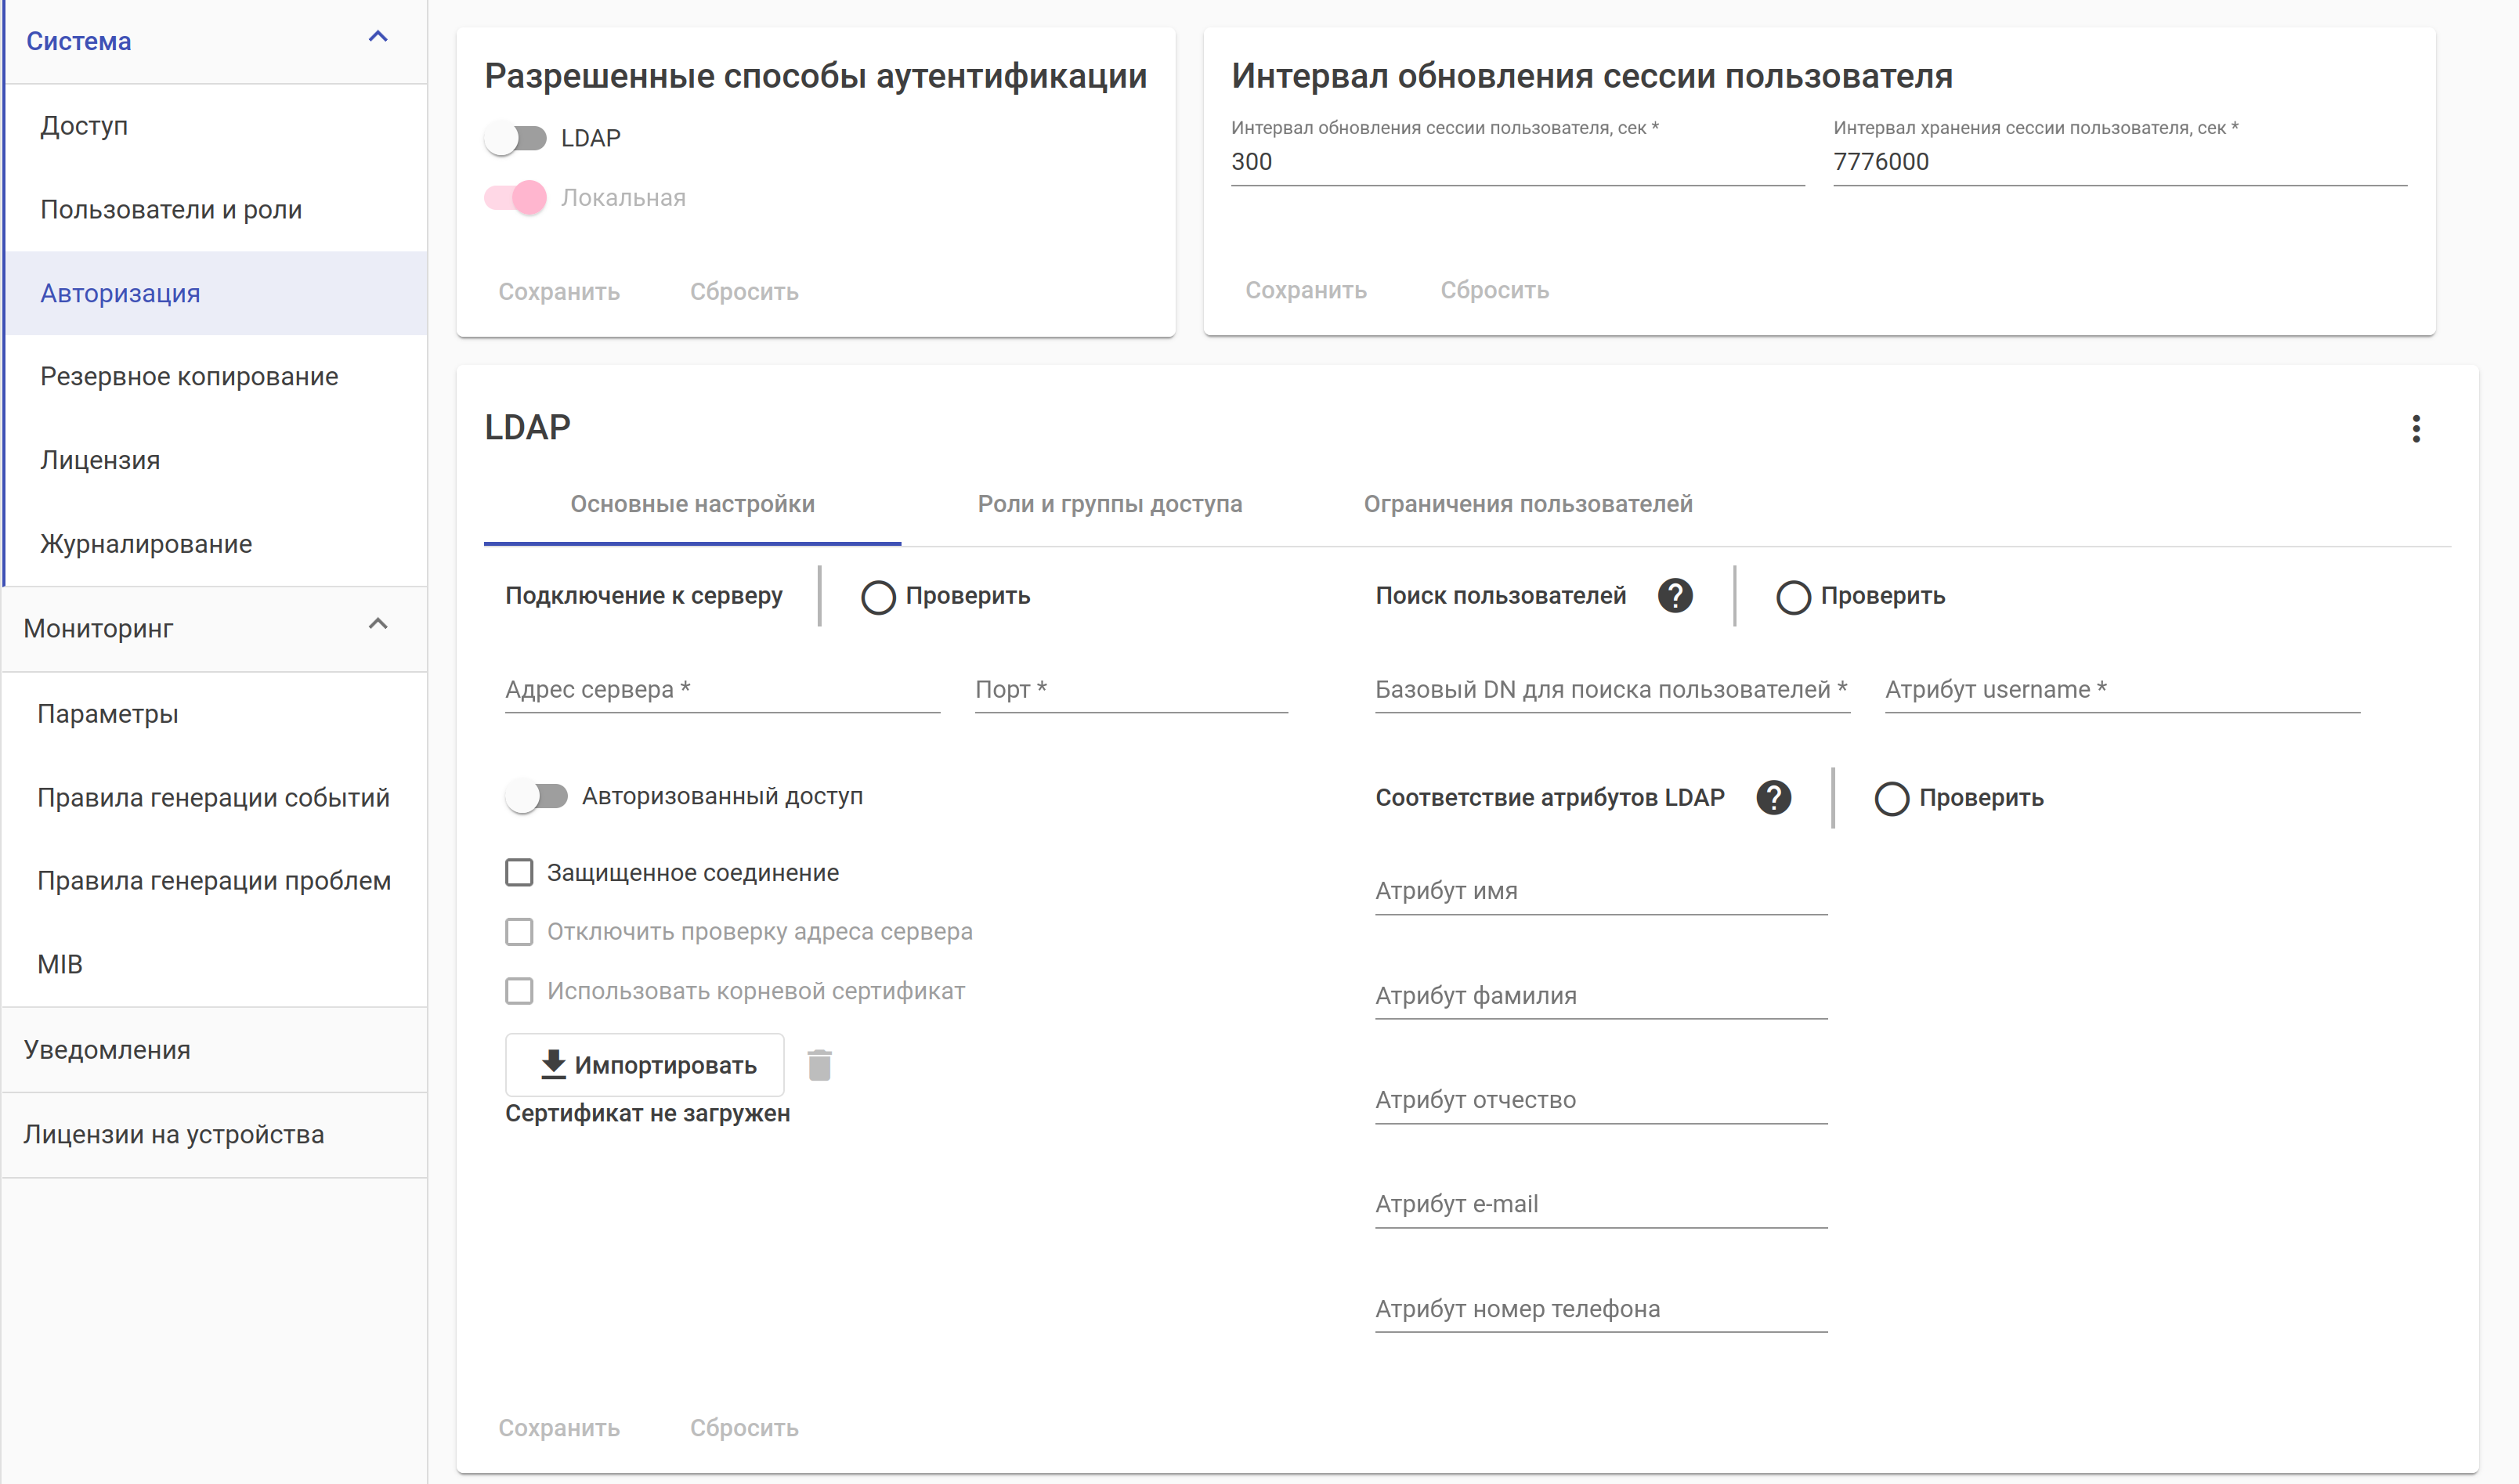Click trash icon to delete certificate

(819, 1065)
